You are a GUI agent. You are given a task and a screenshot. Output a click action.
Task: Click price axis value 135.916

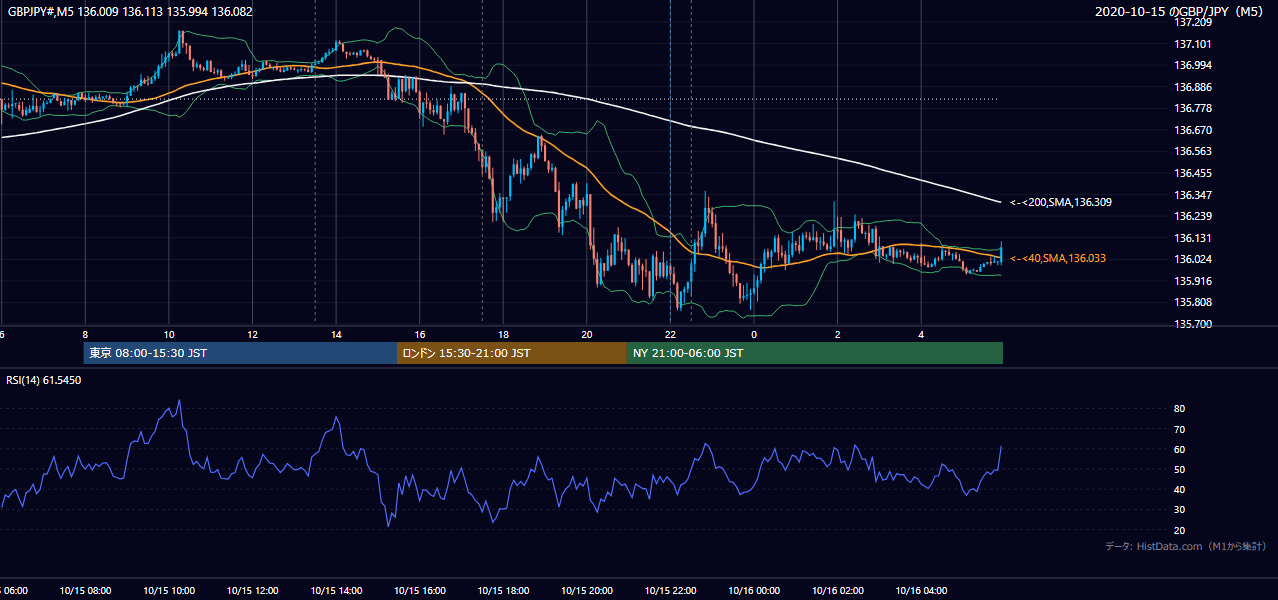click(1192, 281)
